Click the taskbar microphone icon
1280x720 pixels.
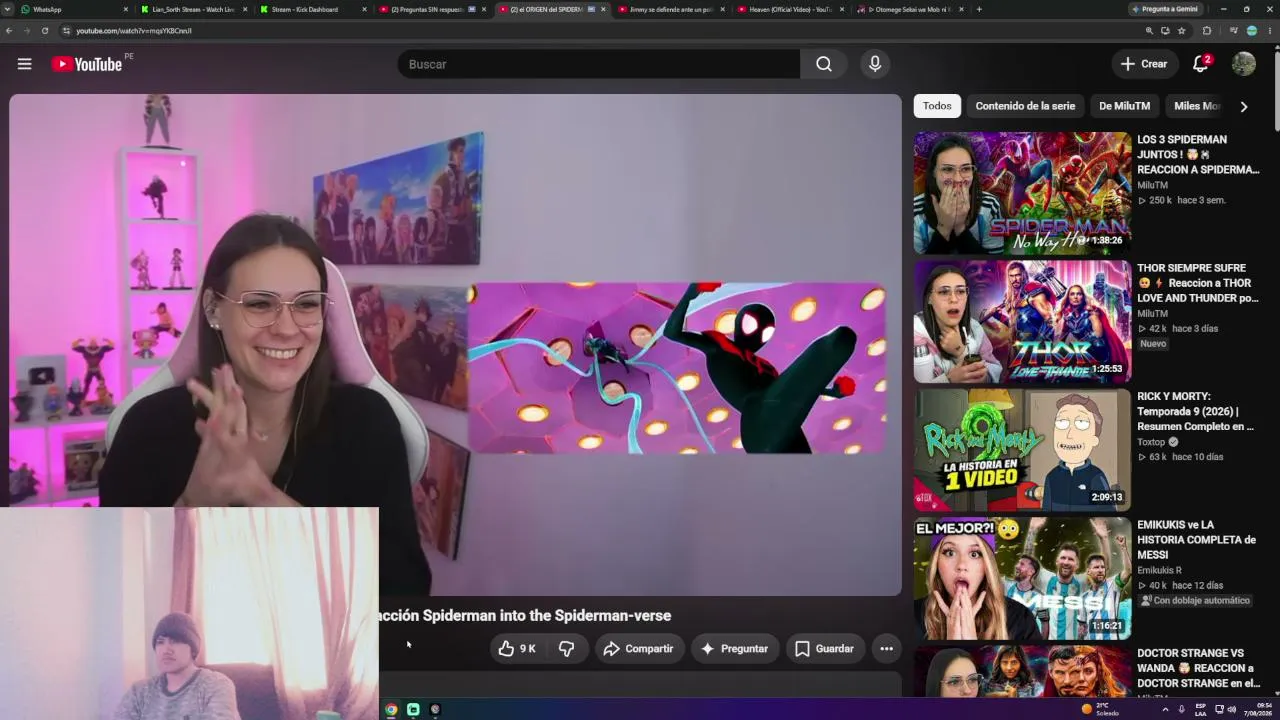[x=1181, y=709]
